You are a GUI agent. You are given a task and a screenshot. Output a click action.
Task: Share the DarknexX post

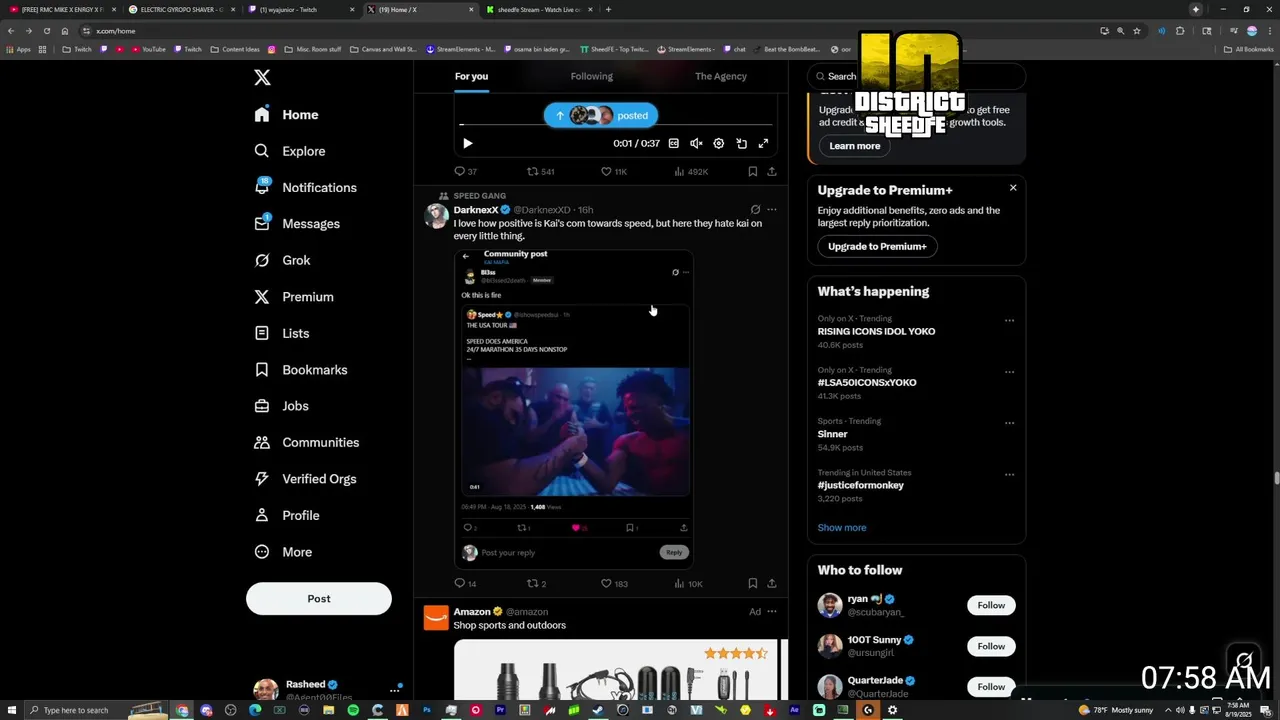coord(771,584)
